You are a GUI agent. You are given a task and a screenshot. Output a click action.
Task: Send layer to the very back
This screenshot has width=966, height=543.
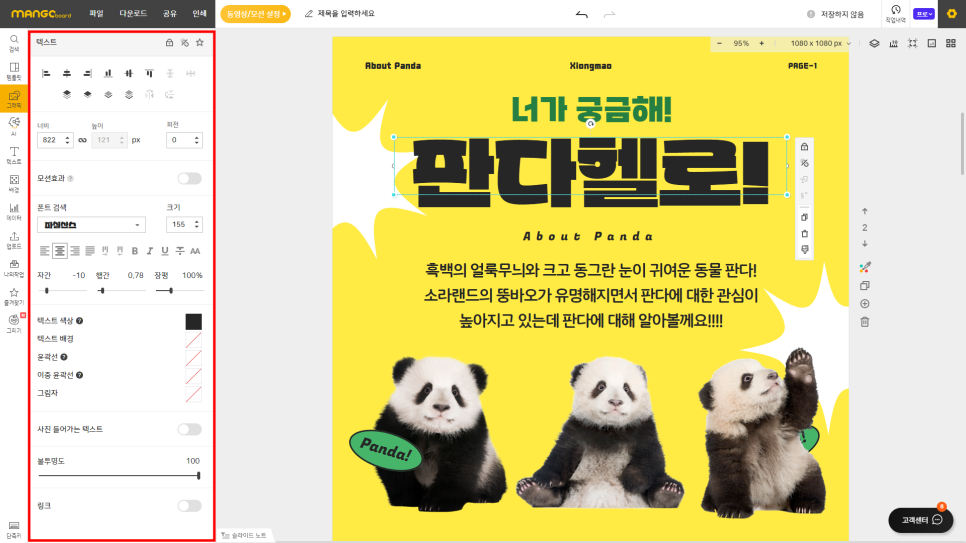pos(129,94)
